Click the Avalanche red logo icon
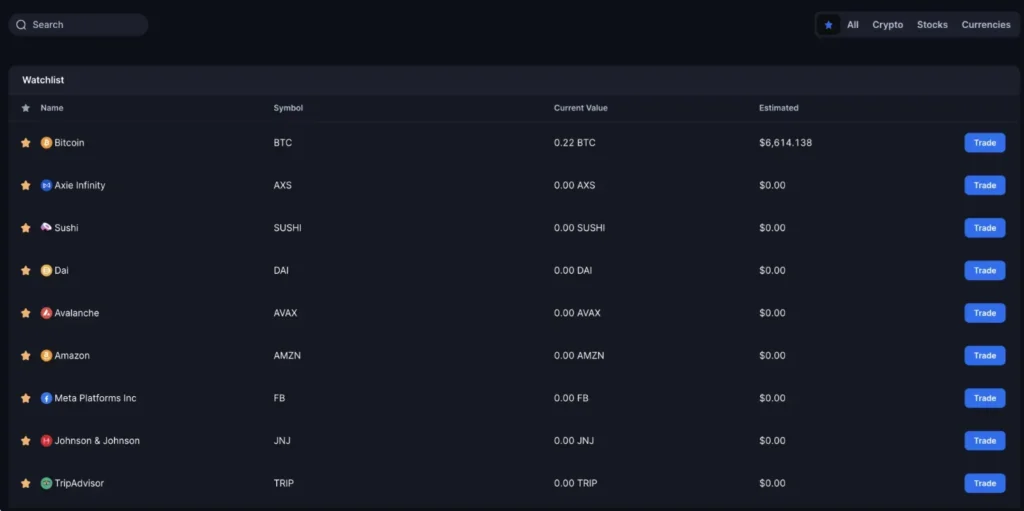This screenshot has height=511, width=1024. 46,313
